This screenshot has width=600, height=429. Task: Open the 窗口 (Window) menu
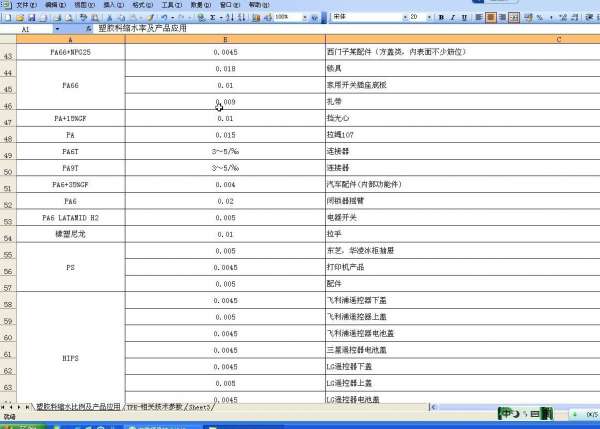[230, 5]
